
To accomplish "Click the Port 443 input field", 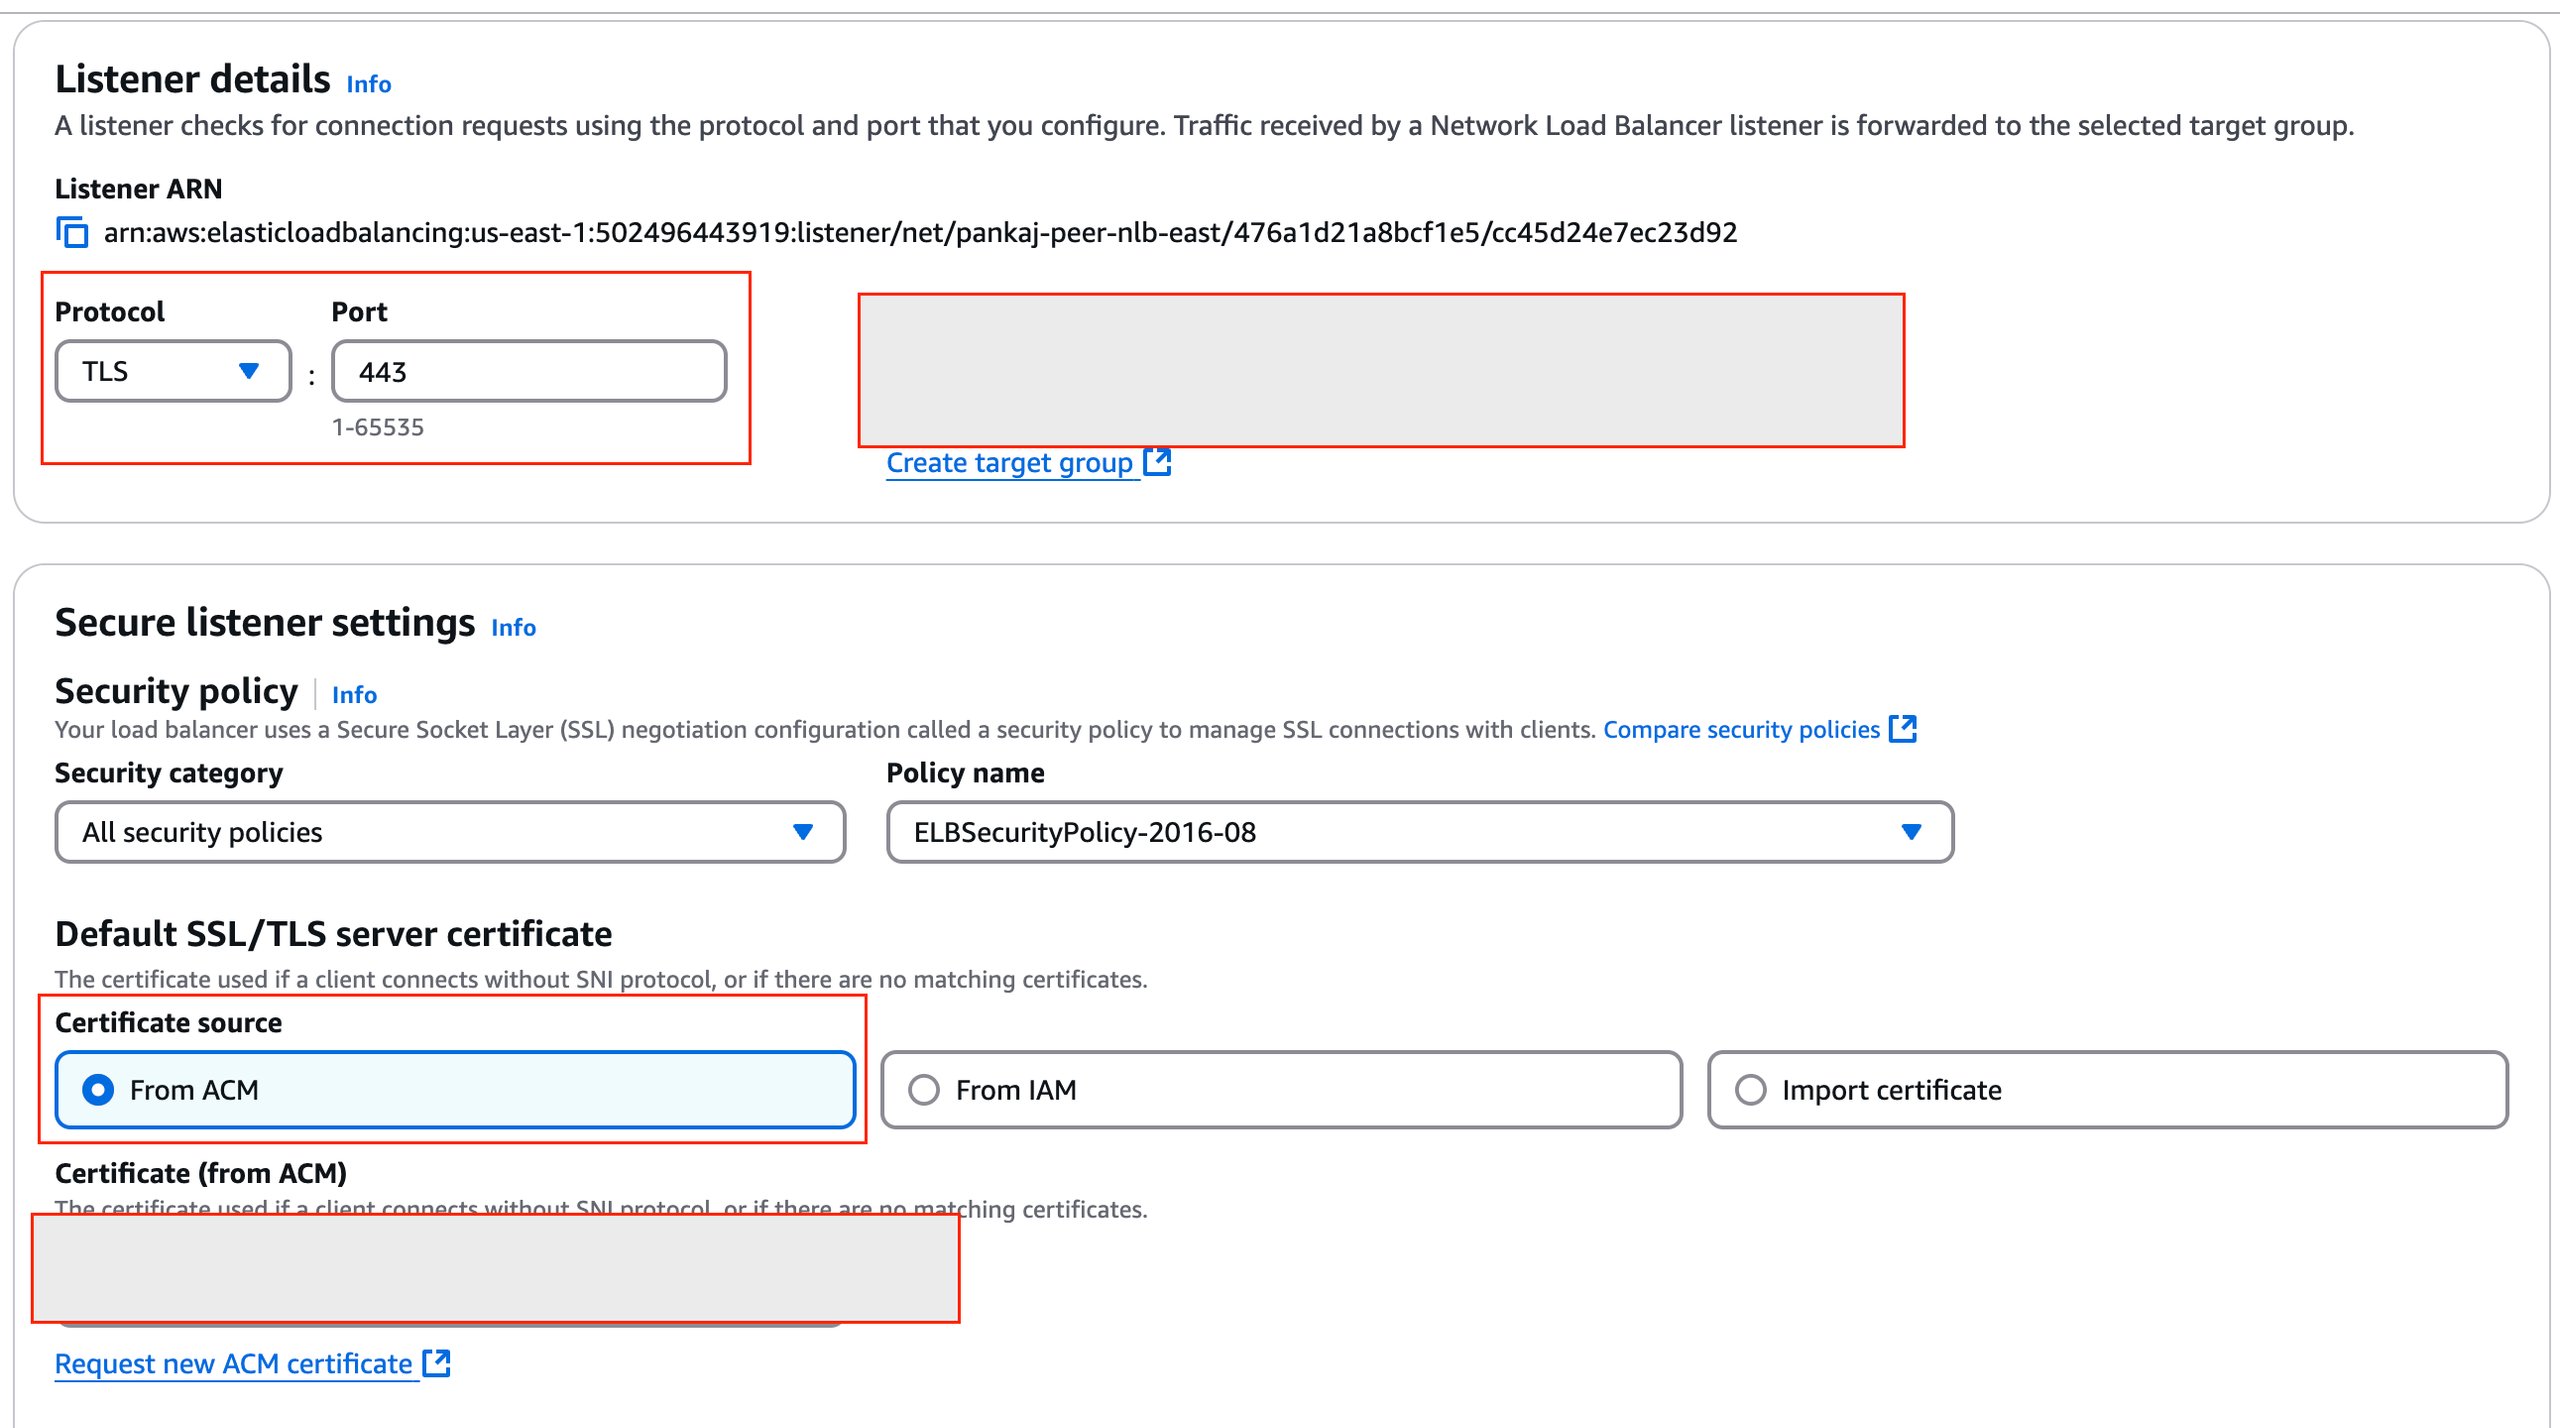I will pyautogui.click(x=528, y=372).
